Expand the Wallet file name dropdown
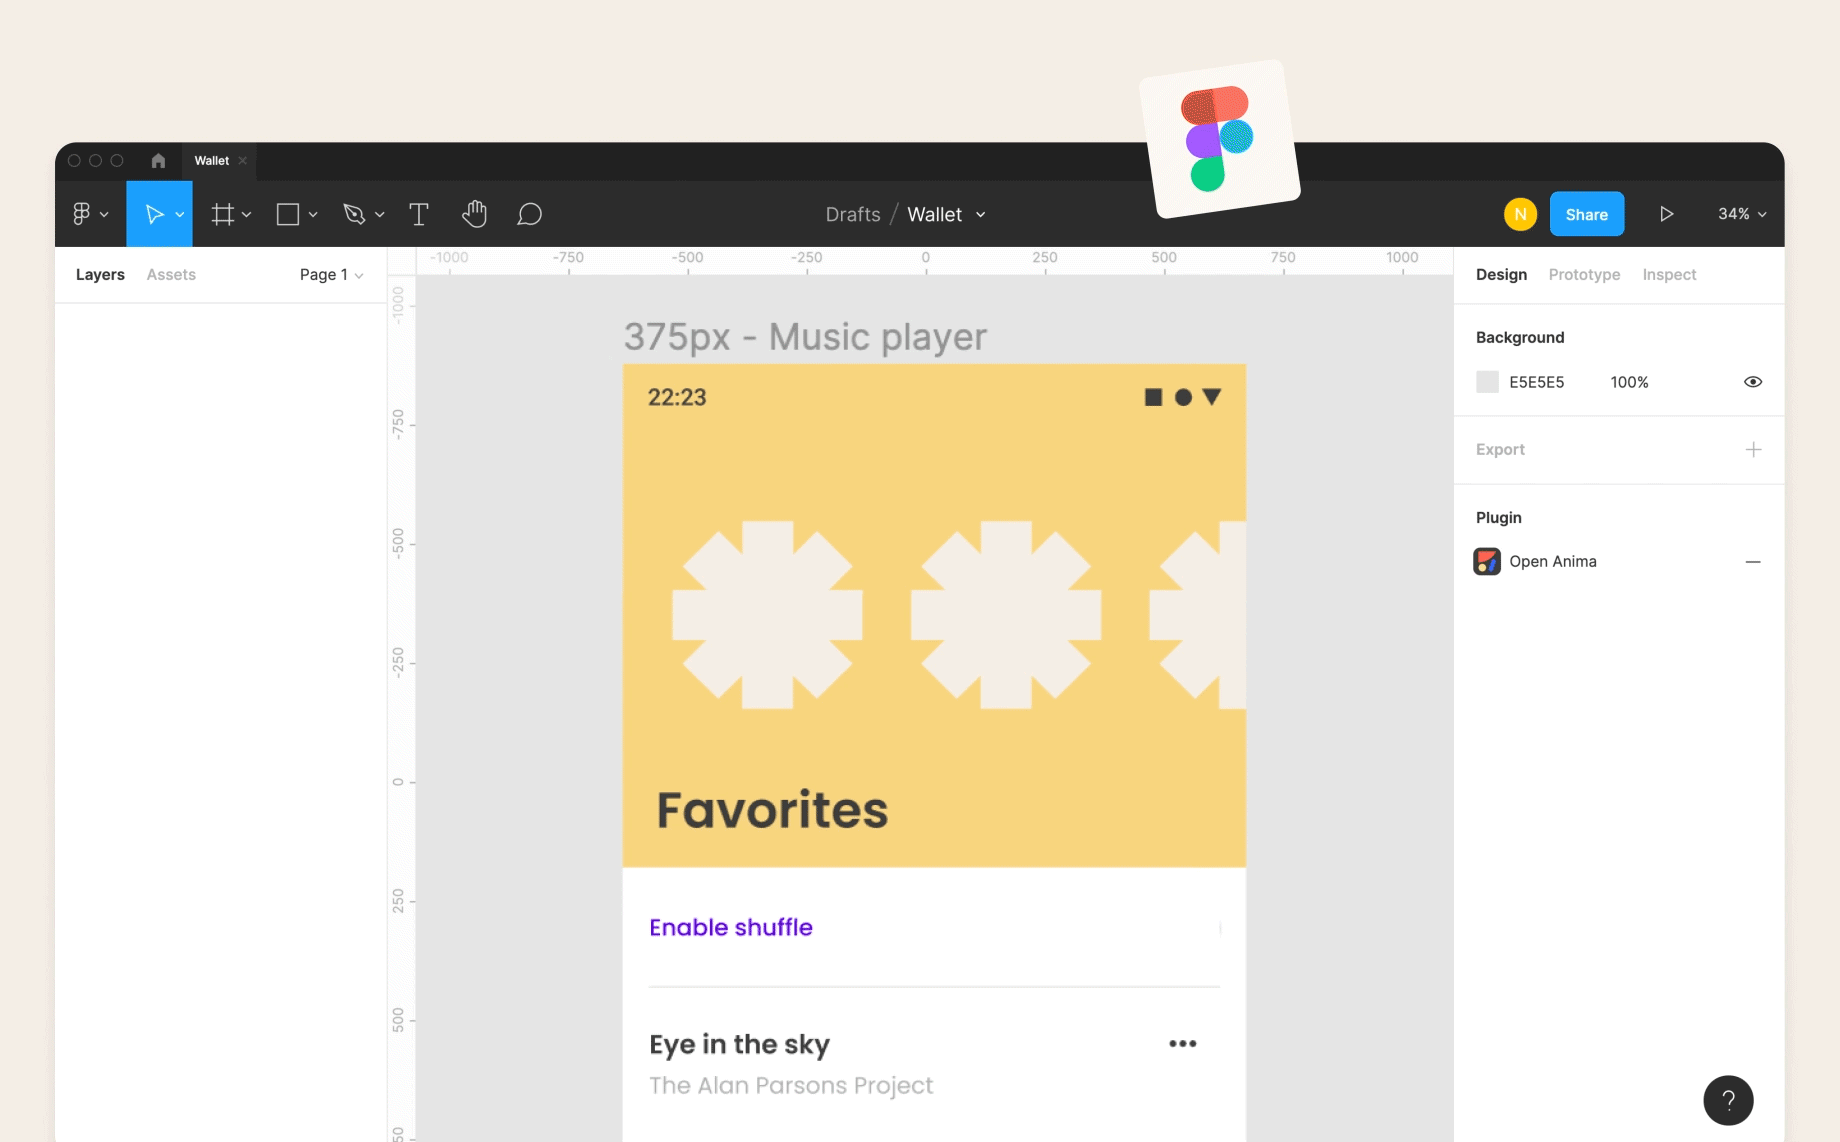This screenshot has height=1142, width=1840. [981, 215]
